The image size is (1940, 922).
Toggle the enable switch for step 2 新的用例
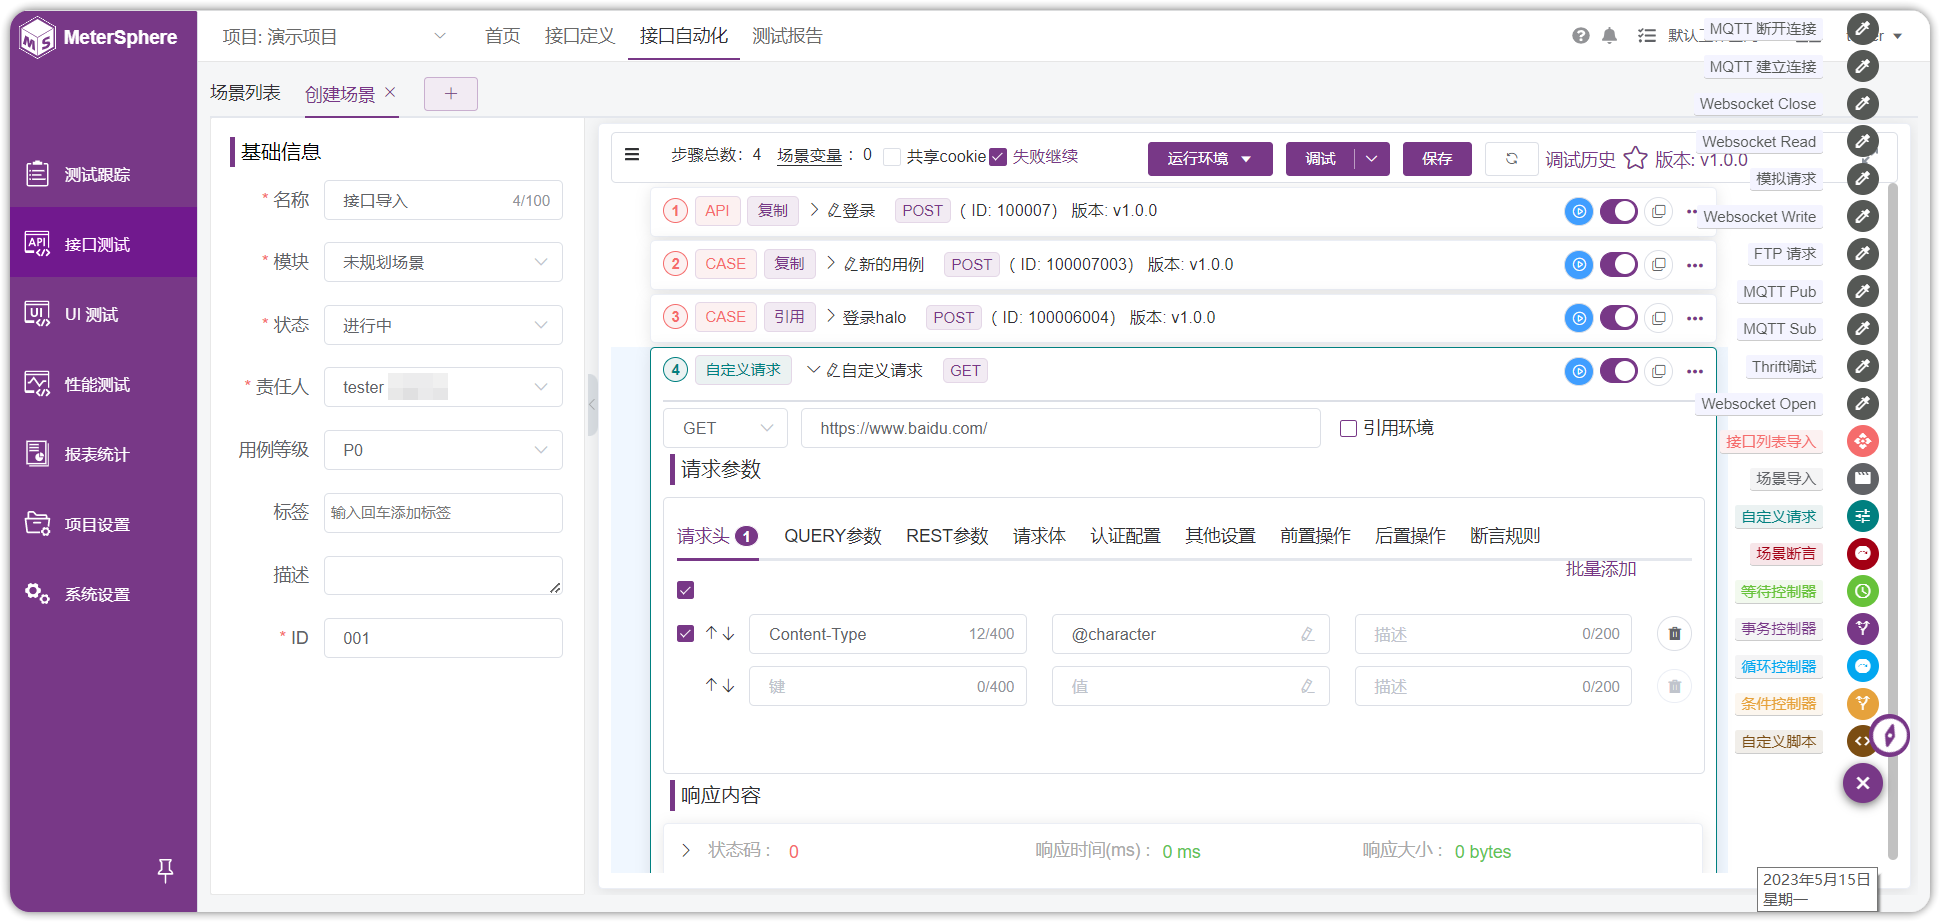click(x=1618, y=265)
